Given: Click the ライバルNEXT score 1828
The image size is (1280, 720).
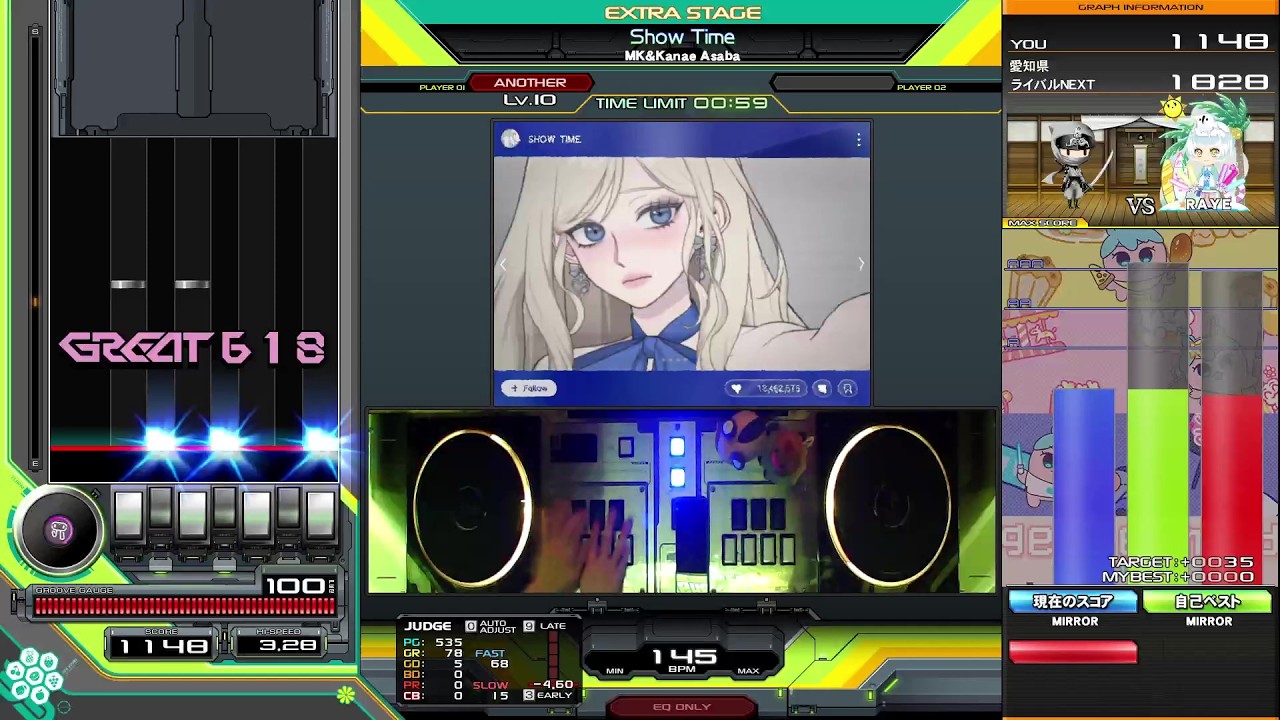Looking at the screenshot, I should click(x=1220, y=83).
